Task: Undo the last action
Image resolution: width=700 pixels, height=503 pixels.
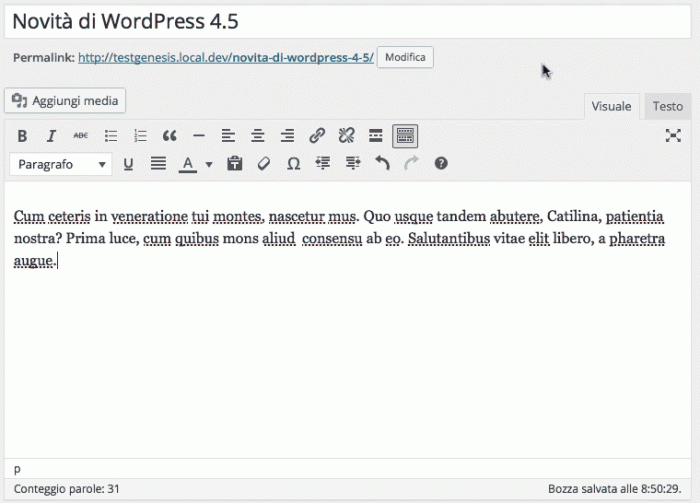Action: 381,163
